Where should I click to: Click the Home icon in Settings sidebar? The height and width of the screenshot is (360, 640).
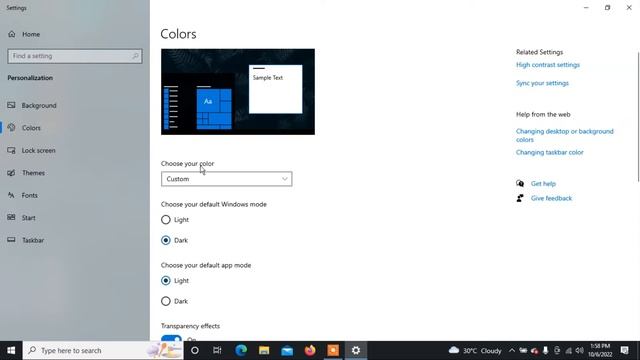12,34
